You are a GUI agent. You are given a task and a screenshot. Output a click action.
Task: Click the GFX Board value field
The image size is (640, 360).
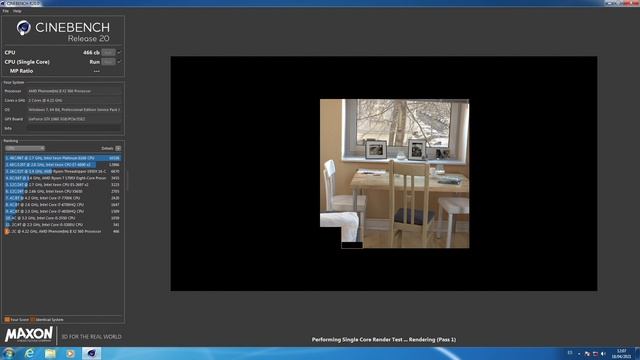pos(74,119)
